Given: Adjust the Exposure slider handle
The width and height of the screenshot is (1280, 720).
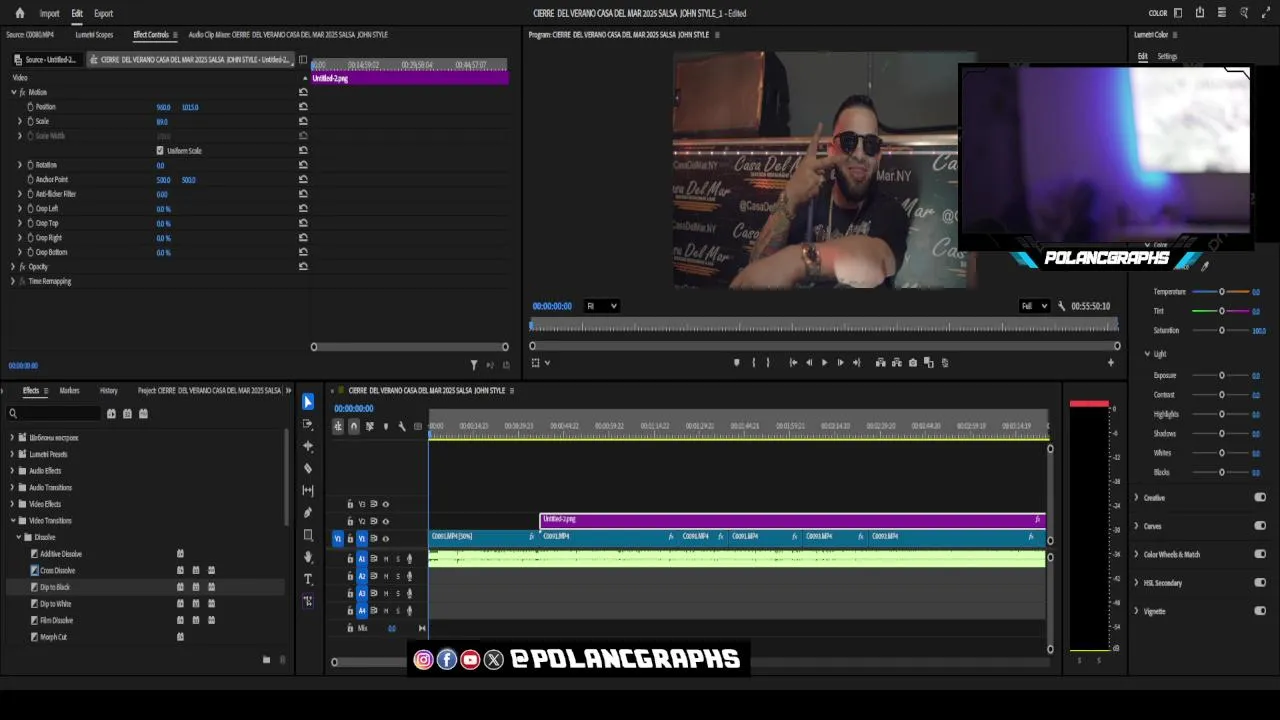Looking at the screenshot, I should pyautogui.click(x=1221, y=376).
